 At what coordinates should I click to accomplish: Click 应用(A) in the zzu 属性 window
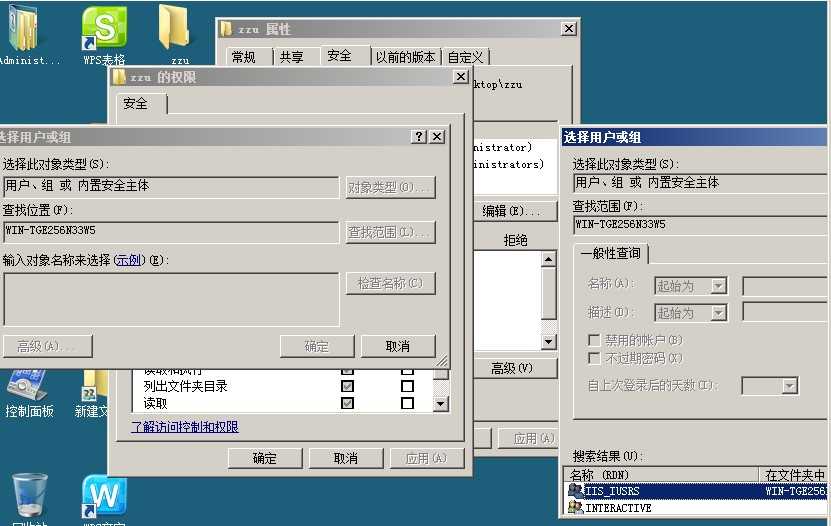click(x=530, y=438)
